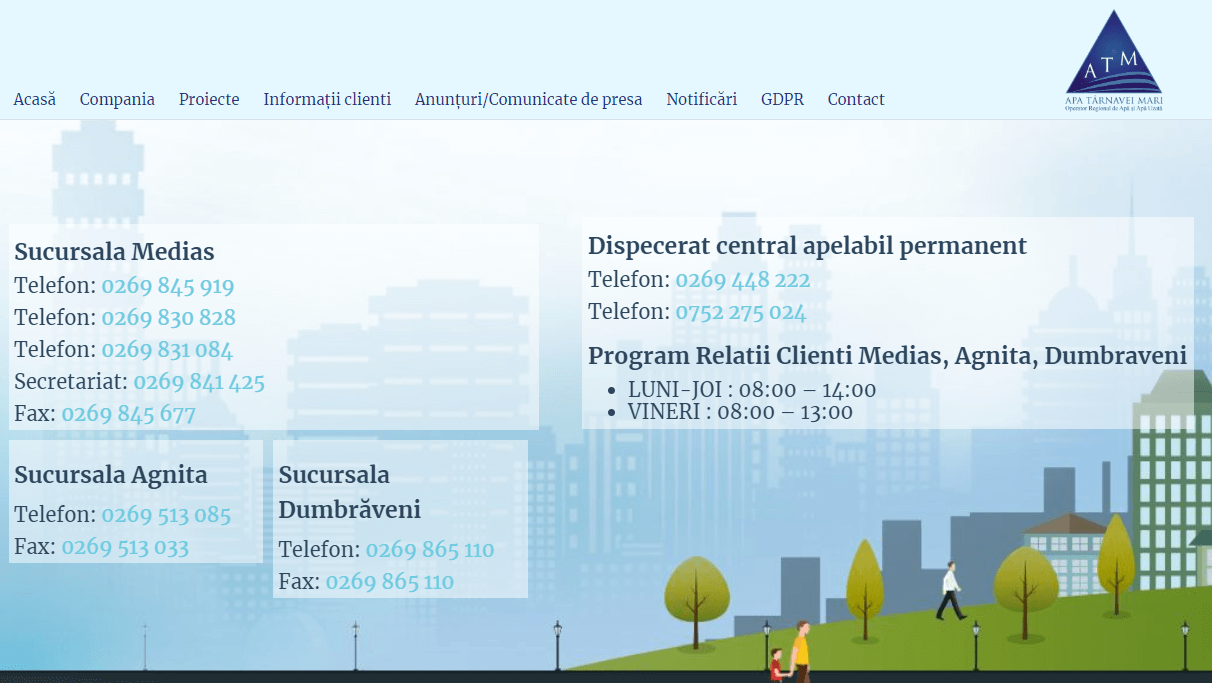This screenshot has width=1212, height=683.
Task: Call Agnita phone 0269 513 085
Action: point(166,515)
